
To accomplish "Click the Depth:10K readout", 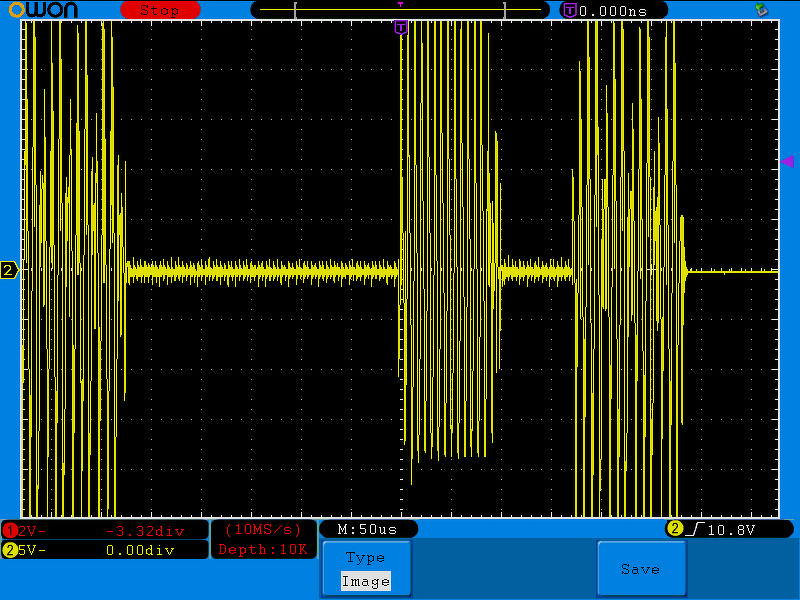I will point(263,549).
